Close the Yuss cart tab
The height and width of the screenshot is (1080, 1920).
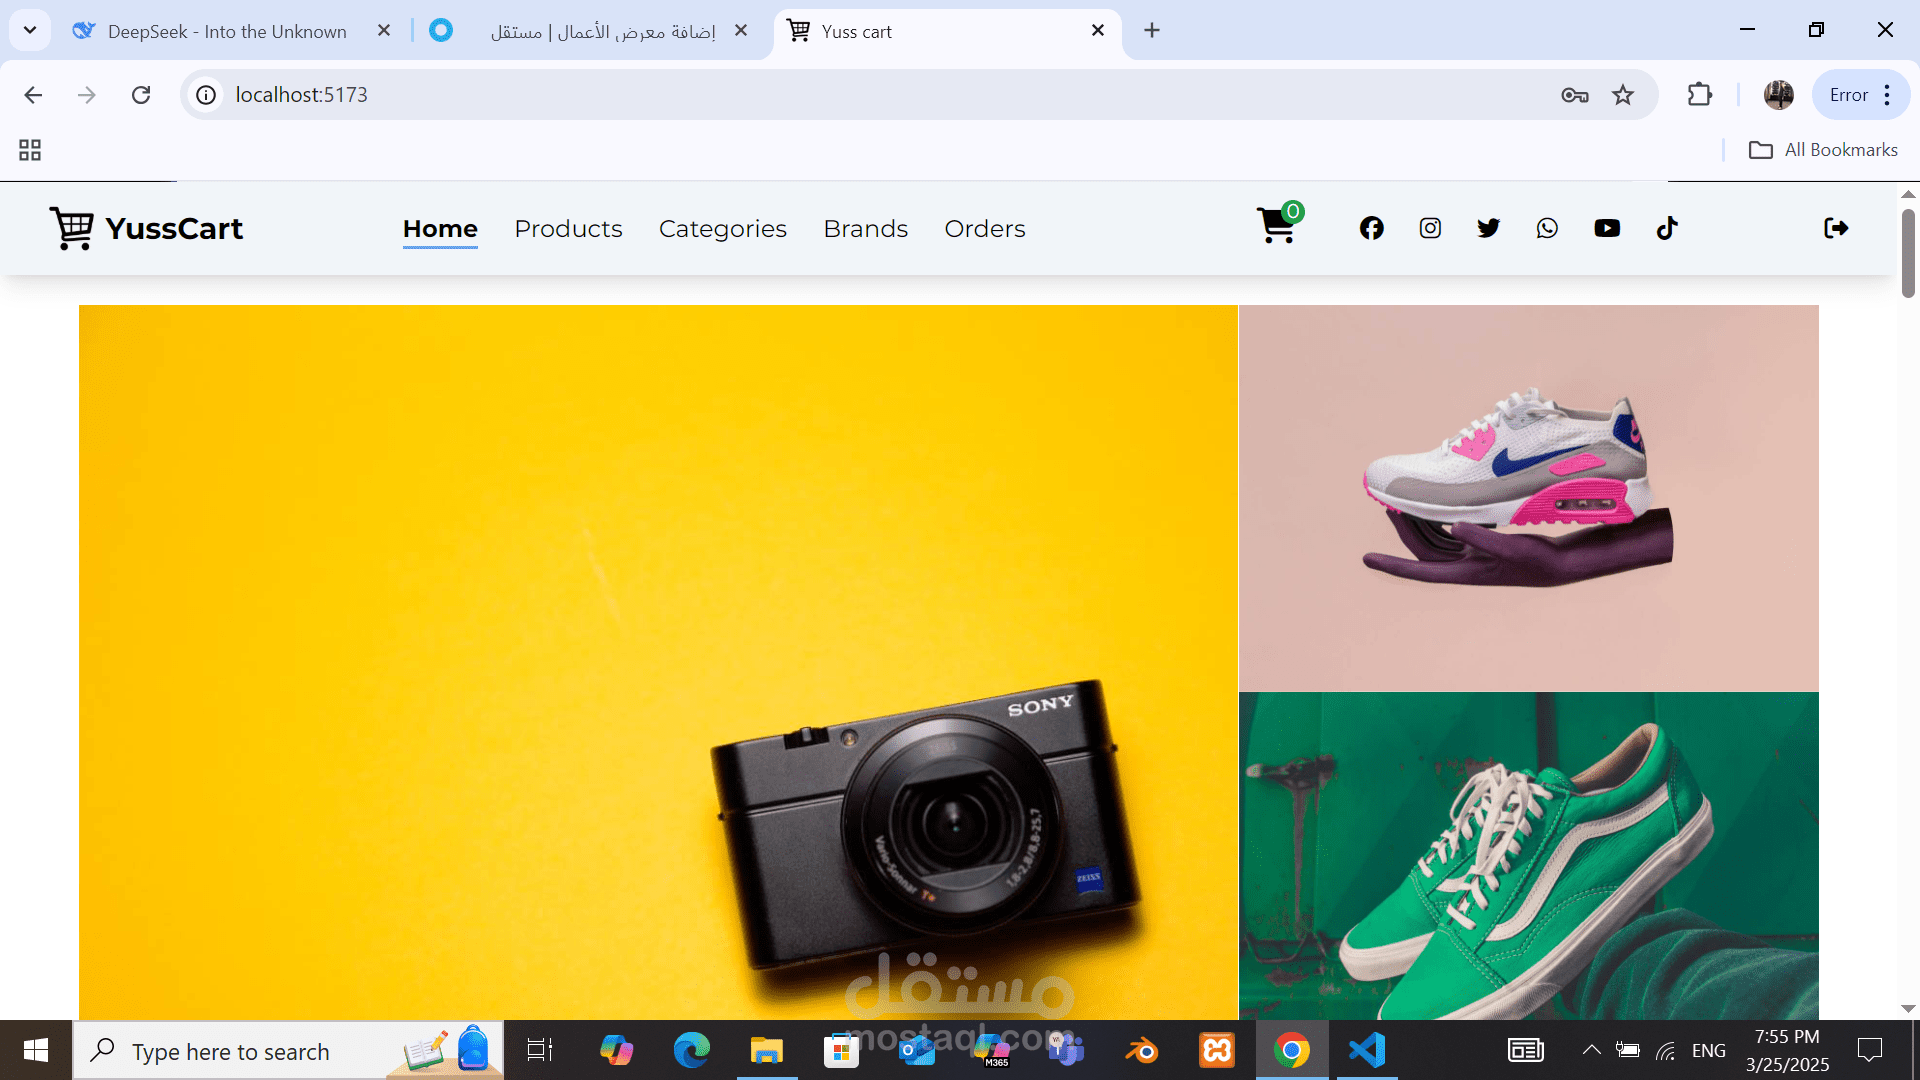tap(1098, 31)
